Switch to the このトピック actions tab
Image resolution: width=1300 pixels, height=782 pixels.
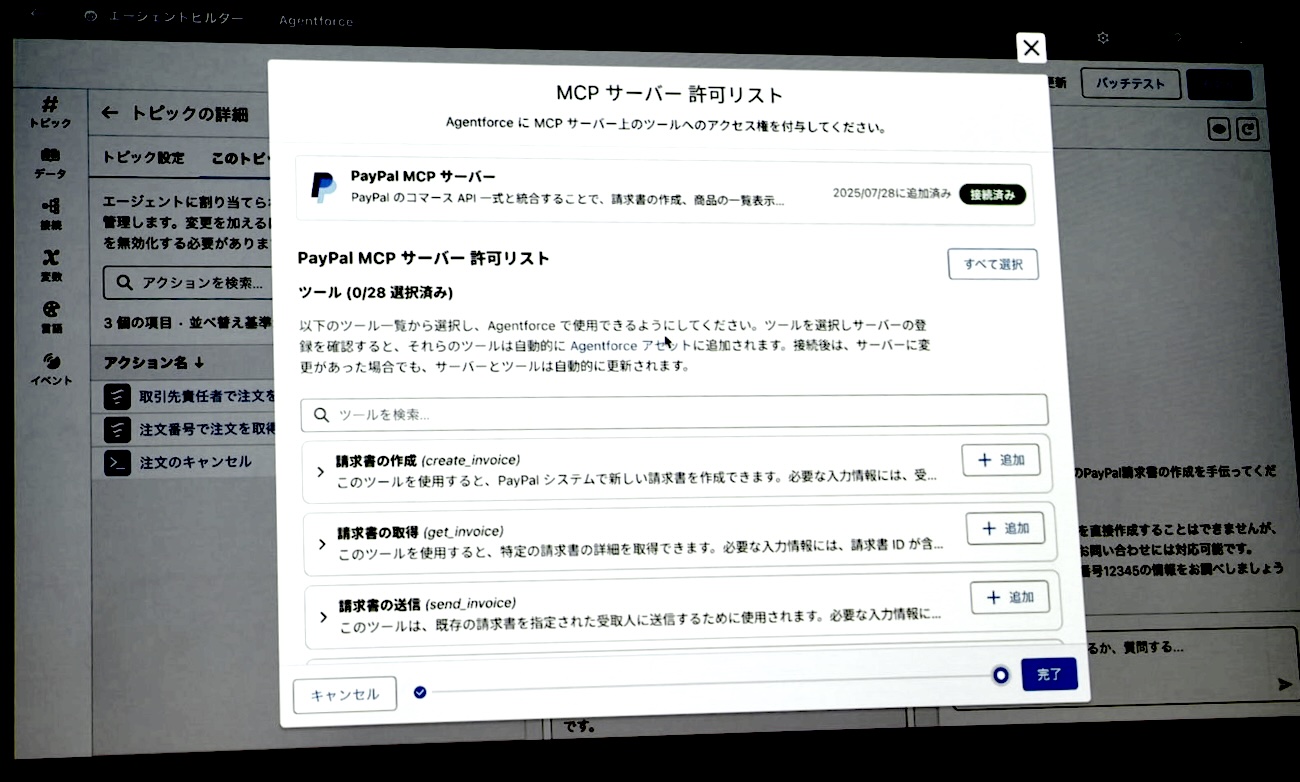[x=239, y=158]
